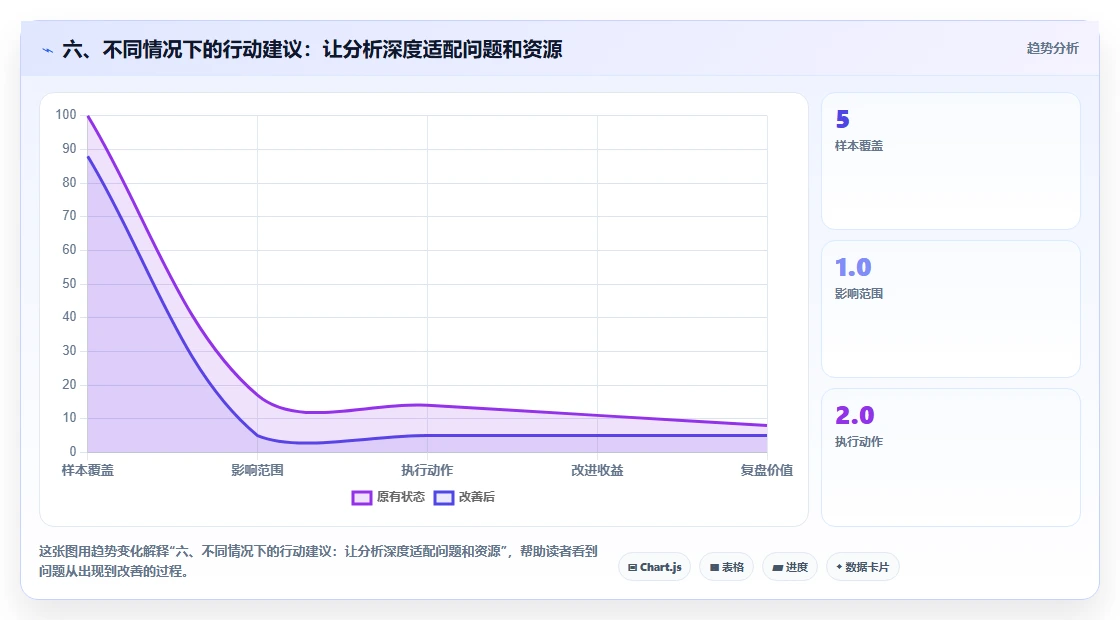Click the 执行动作 data card showing 2.0
This screenshot has width=1120, height=620.
click(951, 457)
